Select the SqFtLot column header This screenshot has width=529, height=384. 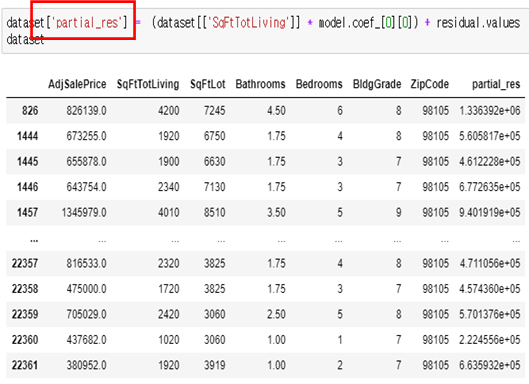(x=207, y=84)
